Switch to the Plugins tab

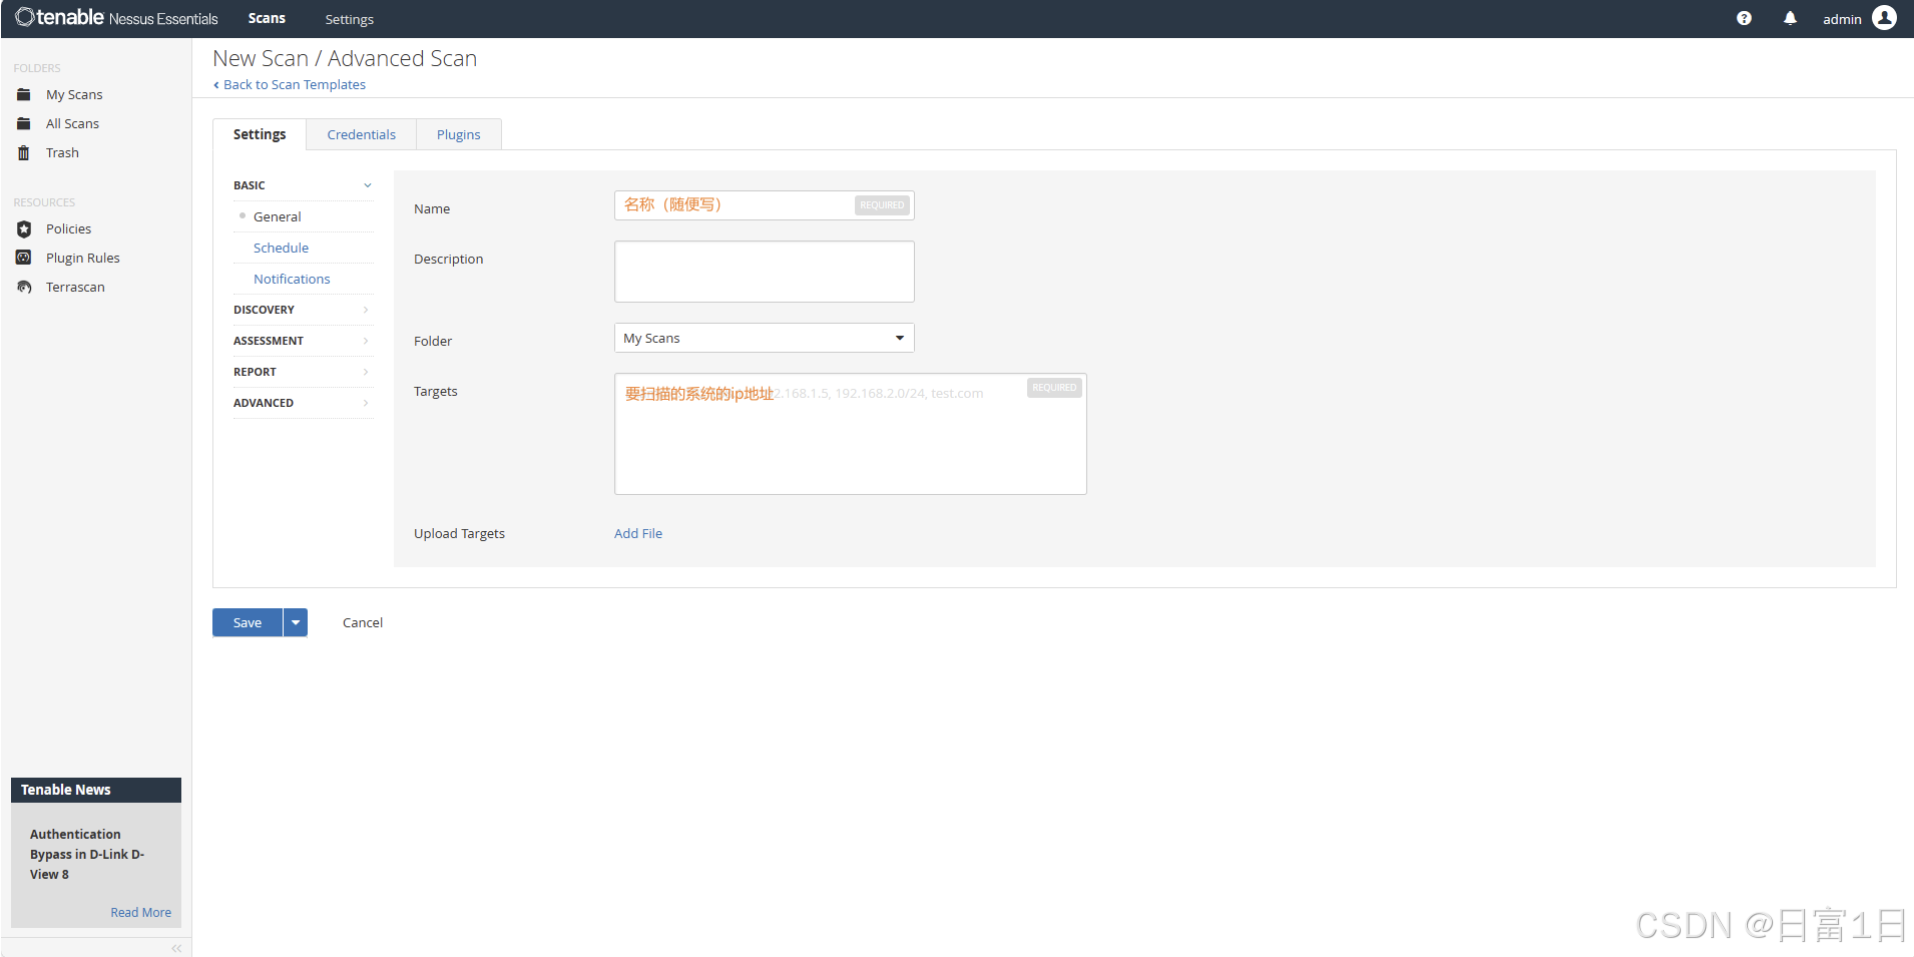click(458, 134)
